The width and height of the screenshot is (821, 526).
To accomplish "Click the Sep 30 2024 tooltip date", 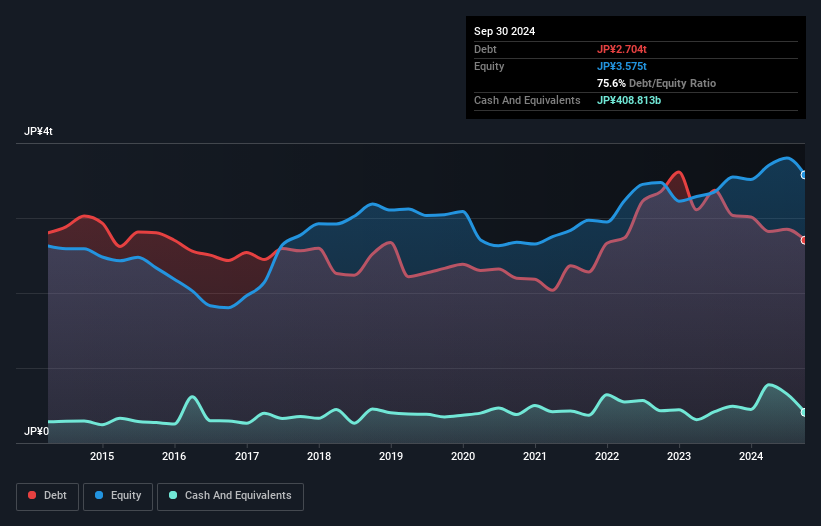I will click(504, 31).
